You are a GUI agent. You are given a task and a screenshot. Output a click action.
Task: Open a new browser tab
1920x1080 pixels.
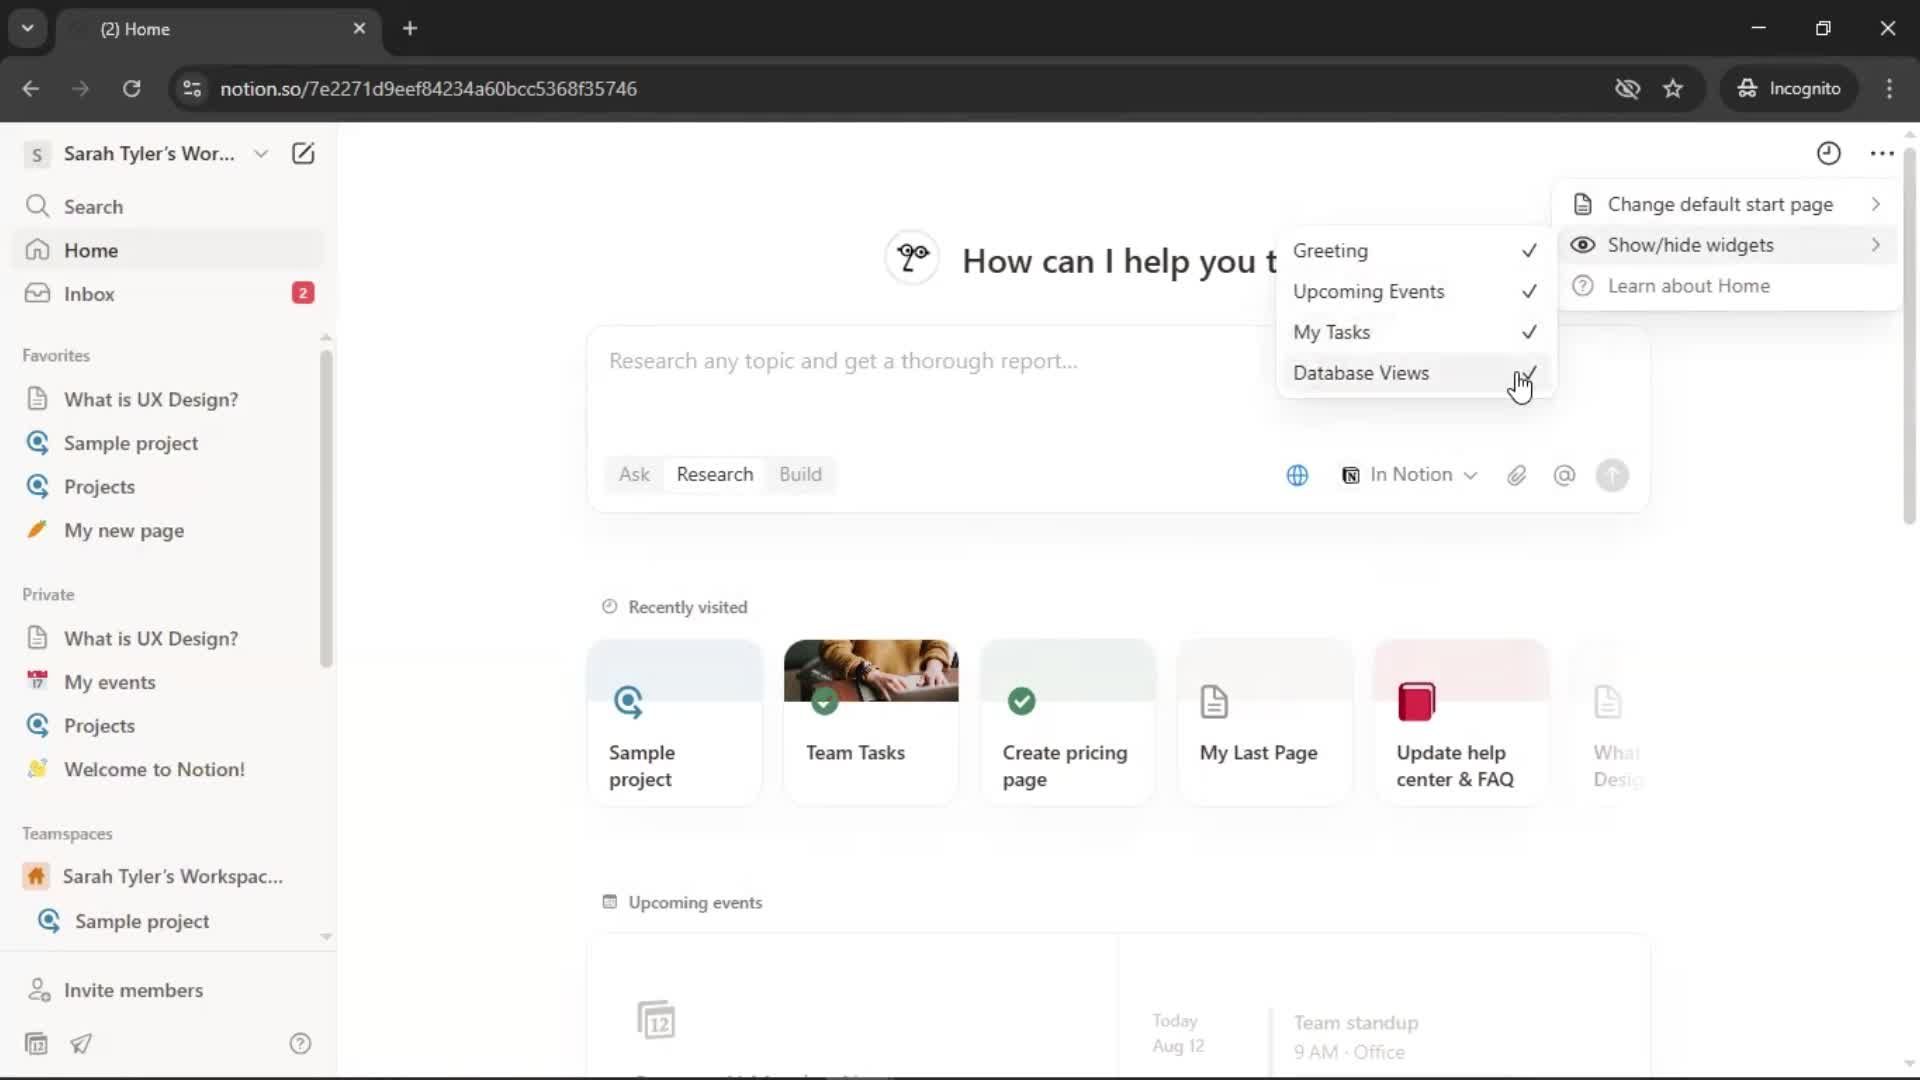[410, 29]
